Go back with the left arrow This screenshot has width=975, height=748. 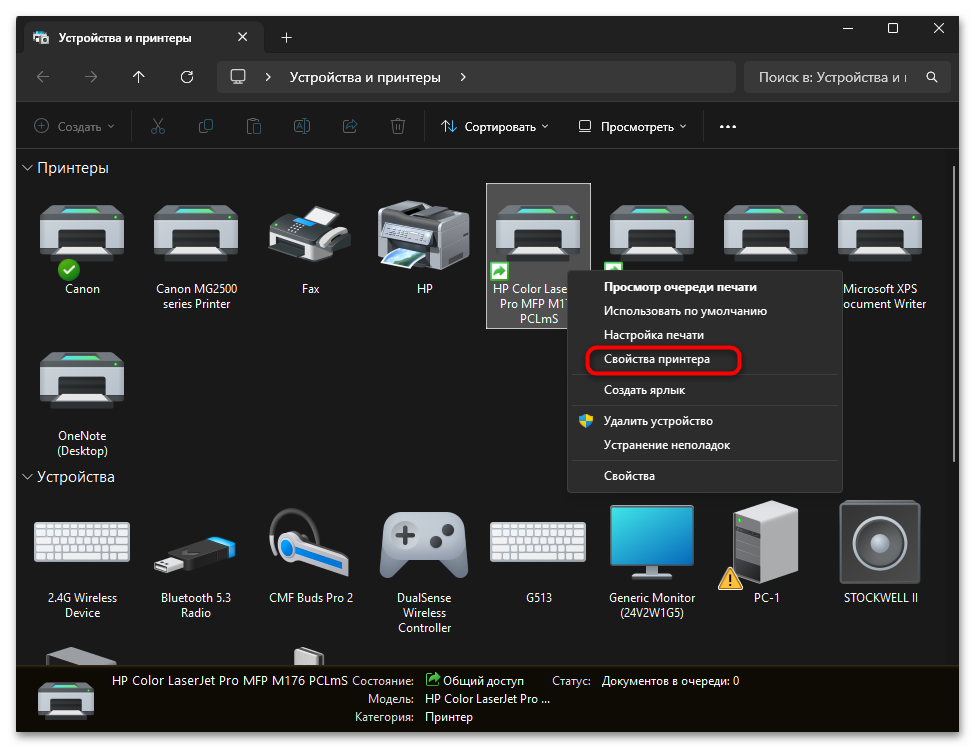tap(43, 77)
